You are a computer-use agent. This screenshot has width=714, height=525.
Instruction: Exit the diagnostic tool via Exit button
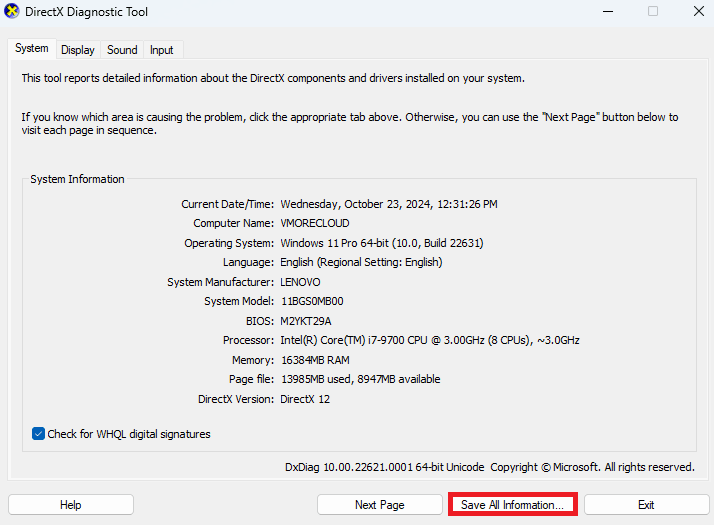[x=647, y=505]
